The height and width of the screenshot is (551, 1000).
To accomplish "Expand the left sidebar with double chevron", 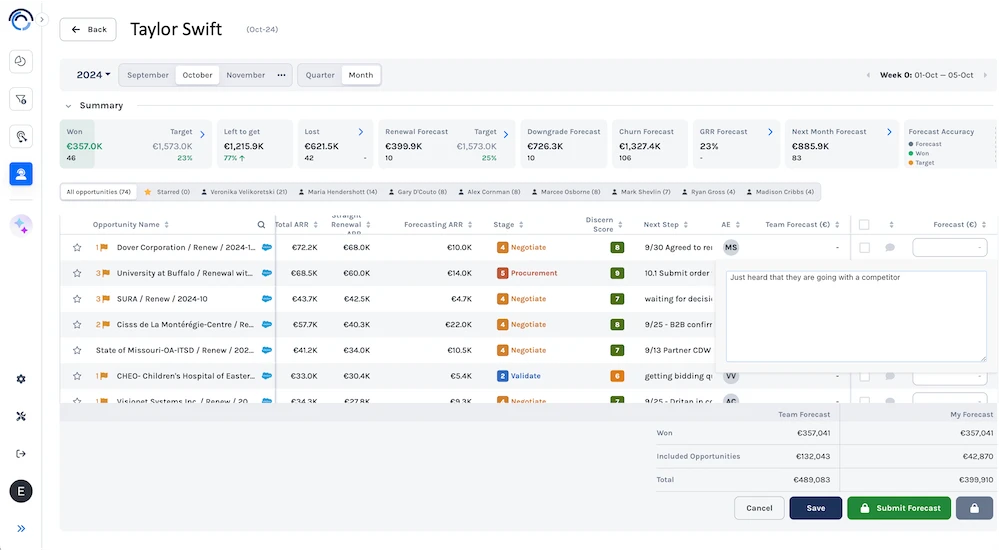I will (x=21, y=528).
